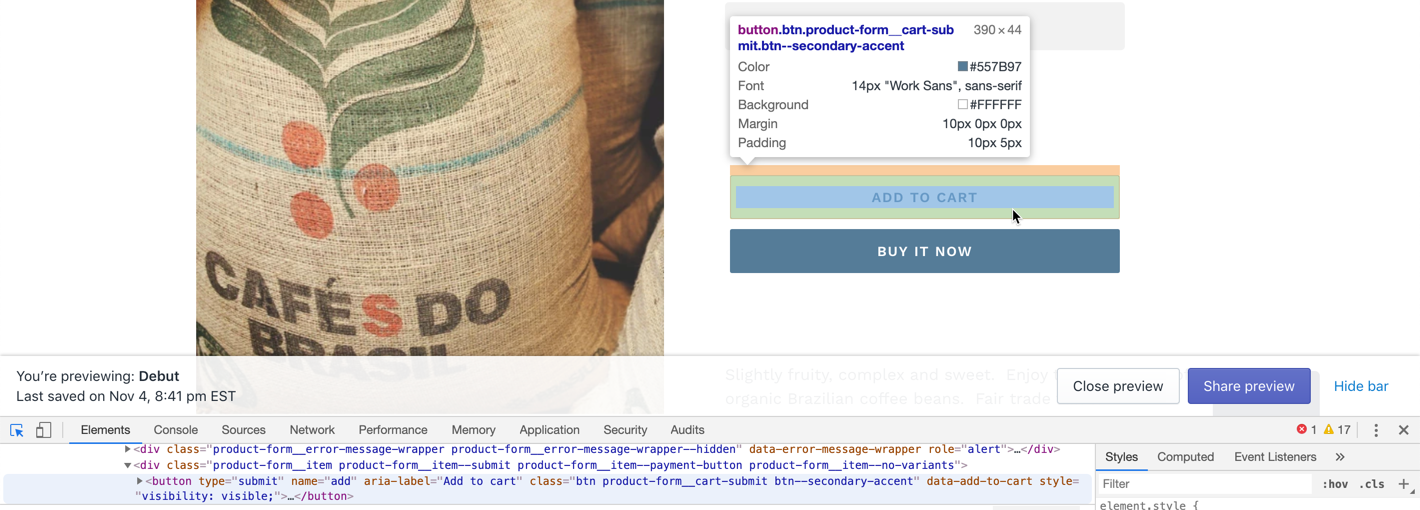Click the Share preview button
The image size is (1420, 510).
[1249, 386]
